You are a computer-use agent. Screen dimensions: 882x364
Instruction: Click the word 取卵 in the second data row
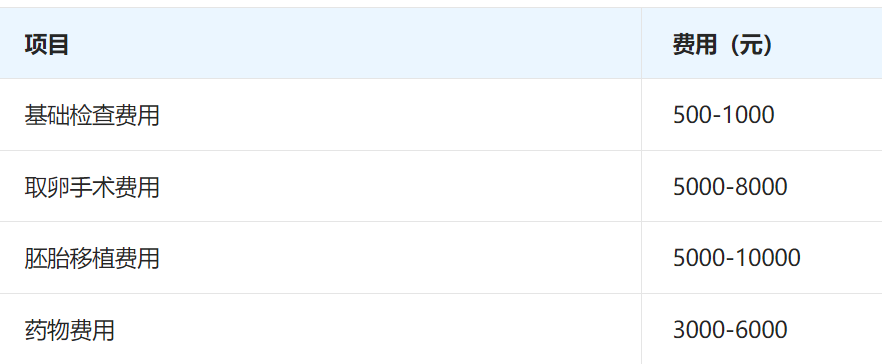click(x=47, y=186)
